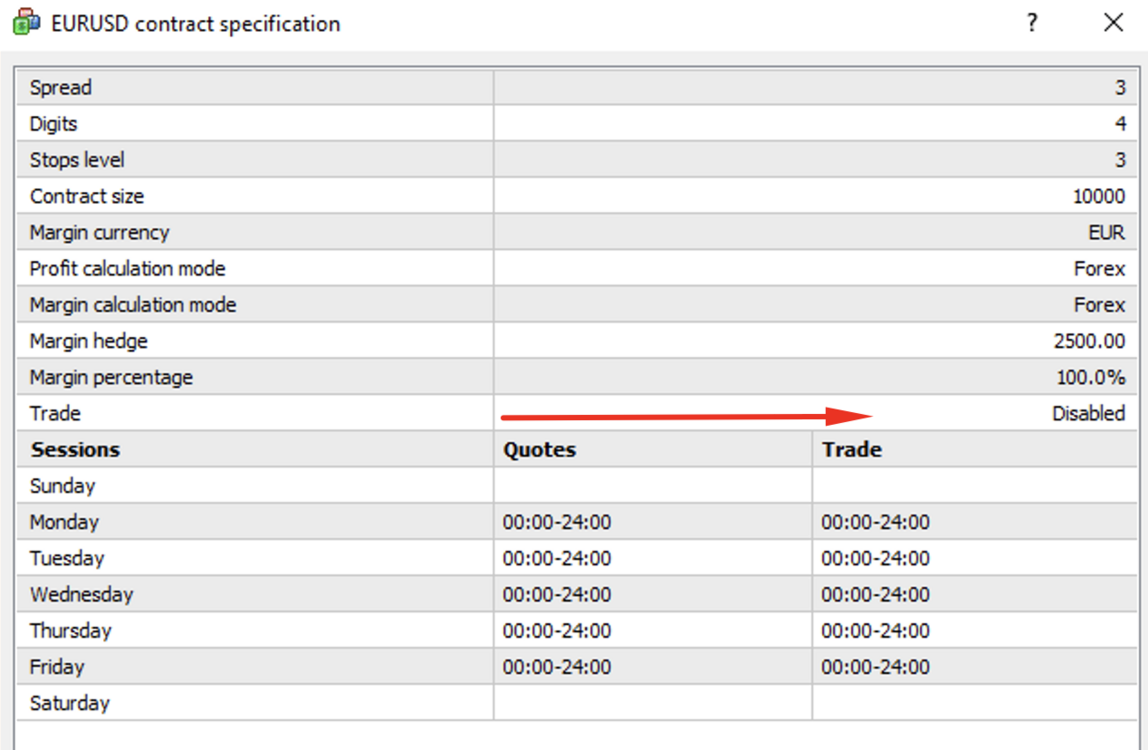Click the EURUSD dialog title icon
Image resolution: width=1148 pixels, height=750 pixels.
(x=26, y=22)
